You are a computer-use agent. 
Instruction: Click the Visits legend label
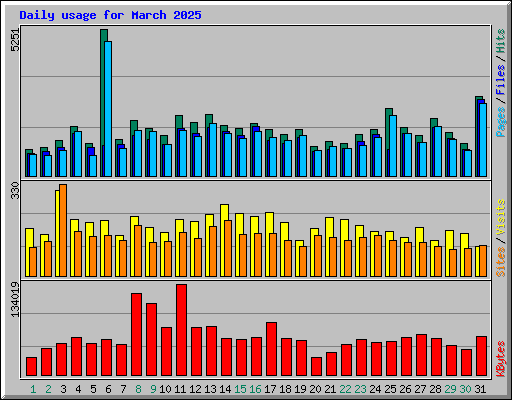tap(501, 217)
